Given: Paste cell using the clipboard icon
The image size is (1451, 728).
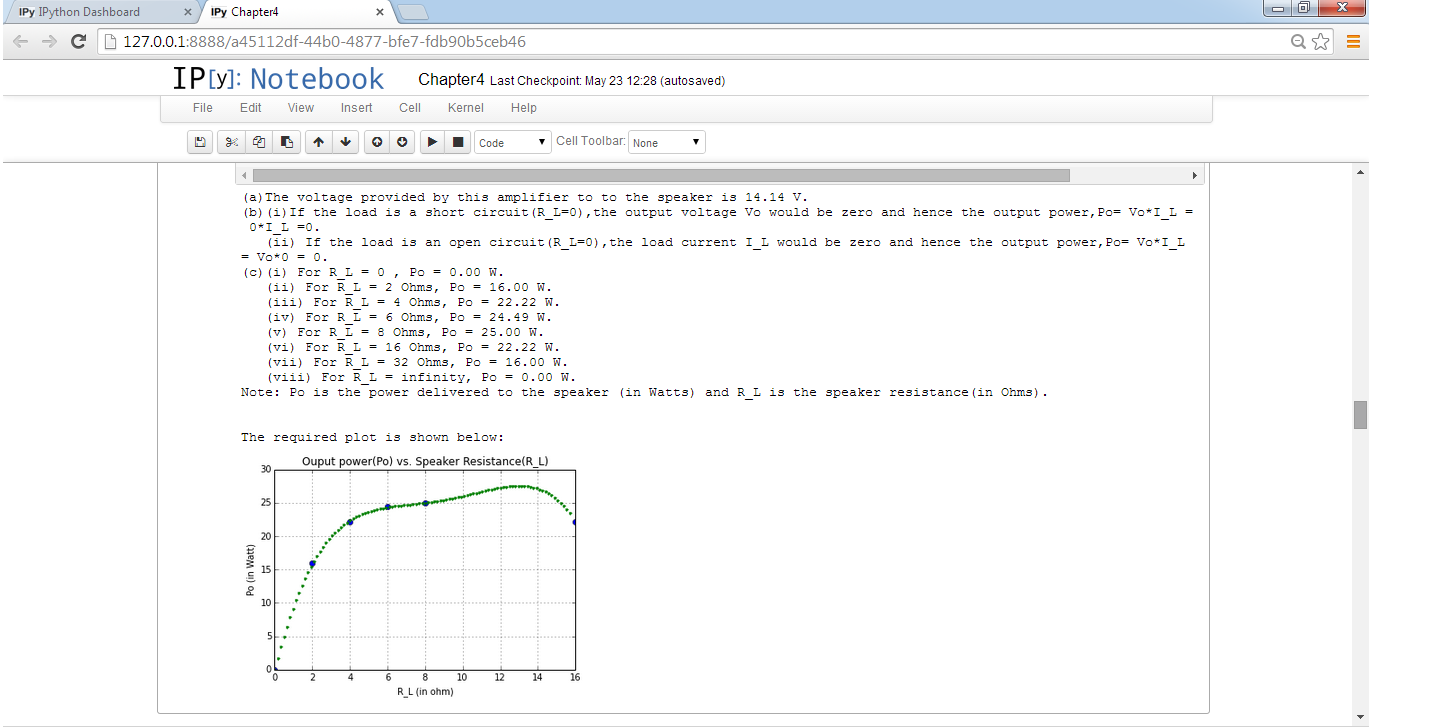Looking at the screenshot, I should (286, 143).
